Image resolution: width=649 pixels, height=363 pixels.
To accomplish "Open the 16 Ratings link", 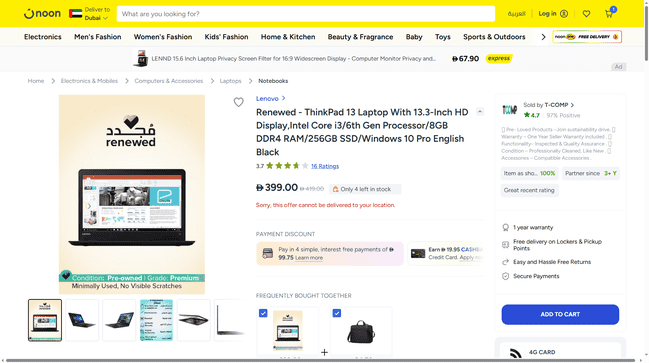I will click(x=325, y=166).
